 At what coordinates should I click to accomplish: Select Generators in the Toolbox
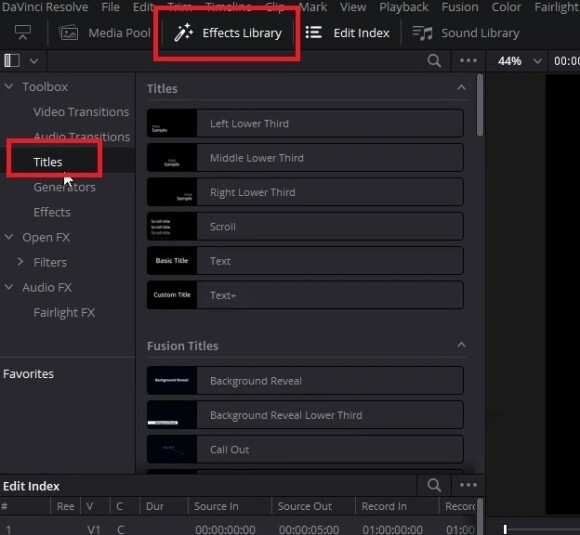(x=64, y=187)
